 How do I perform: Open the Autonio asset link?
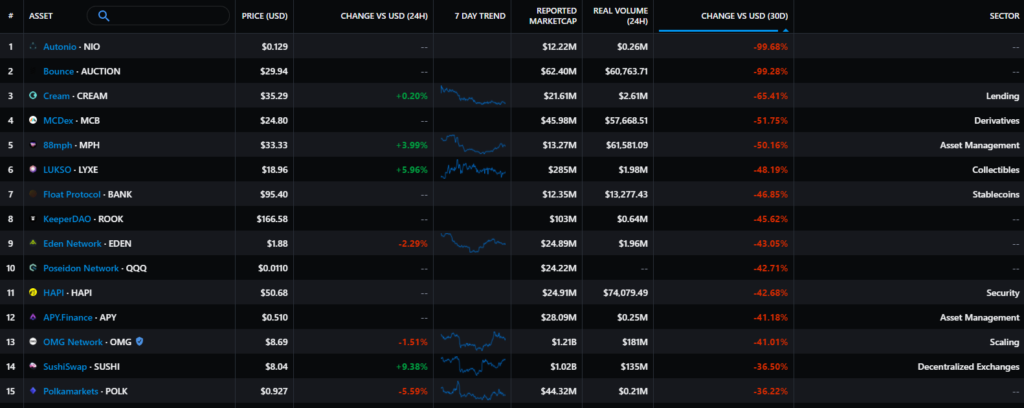[x=61, y=47]
